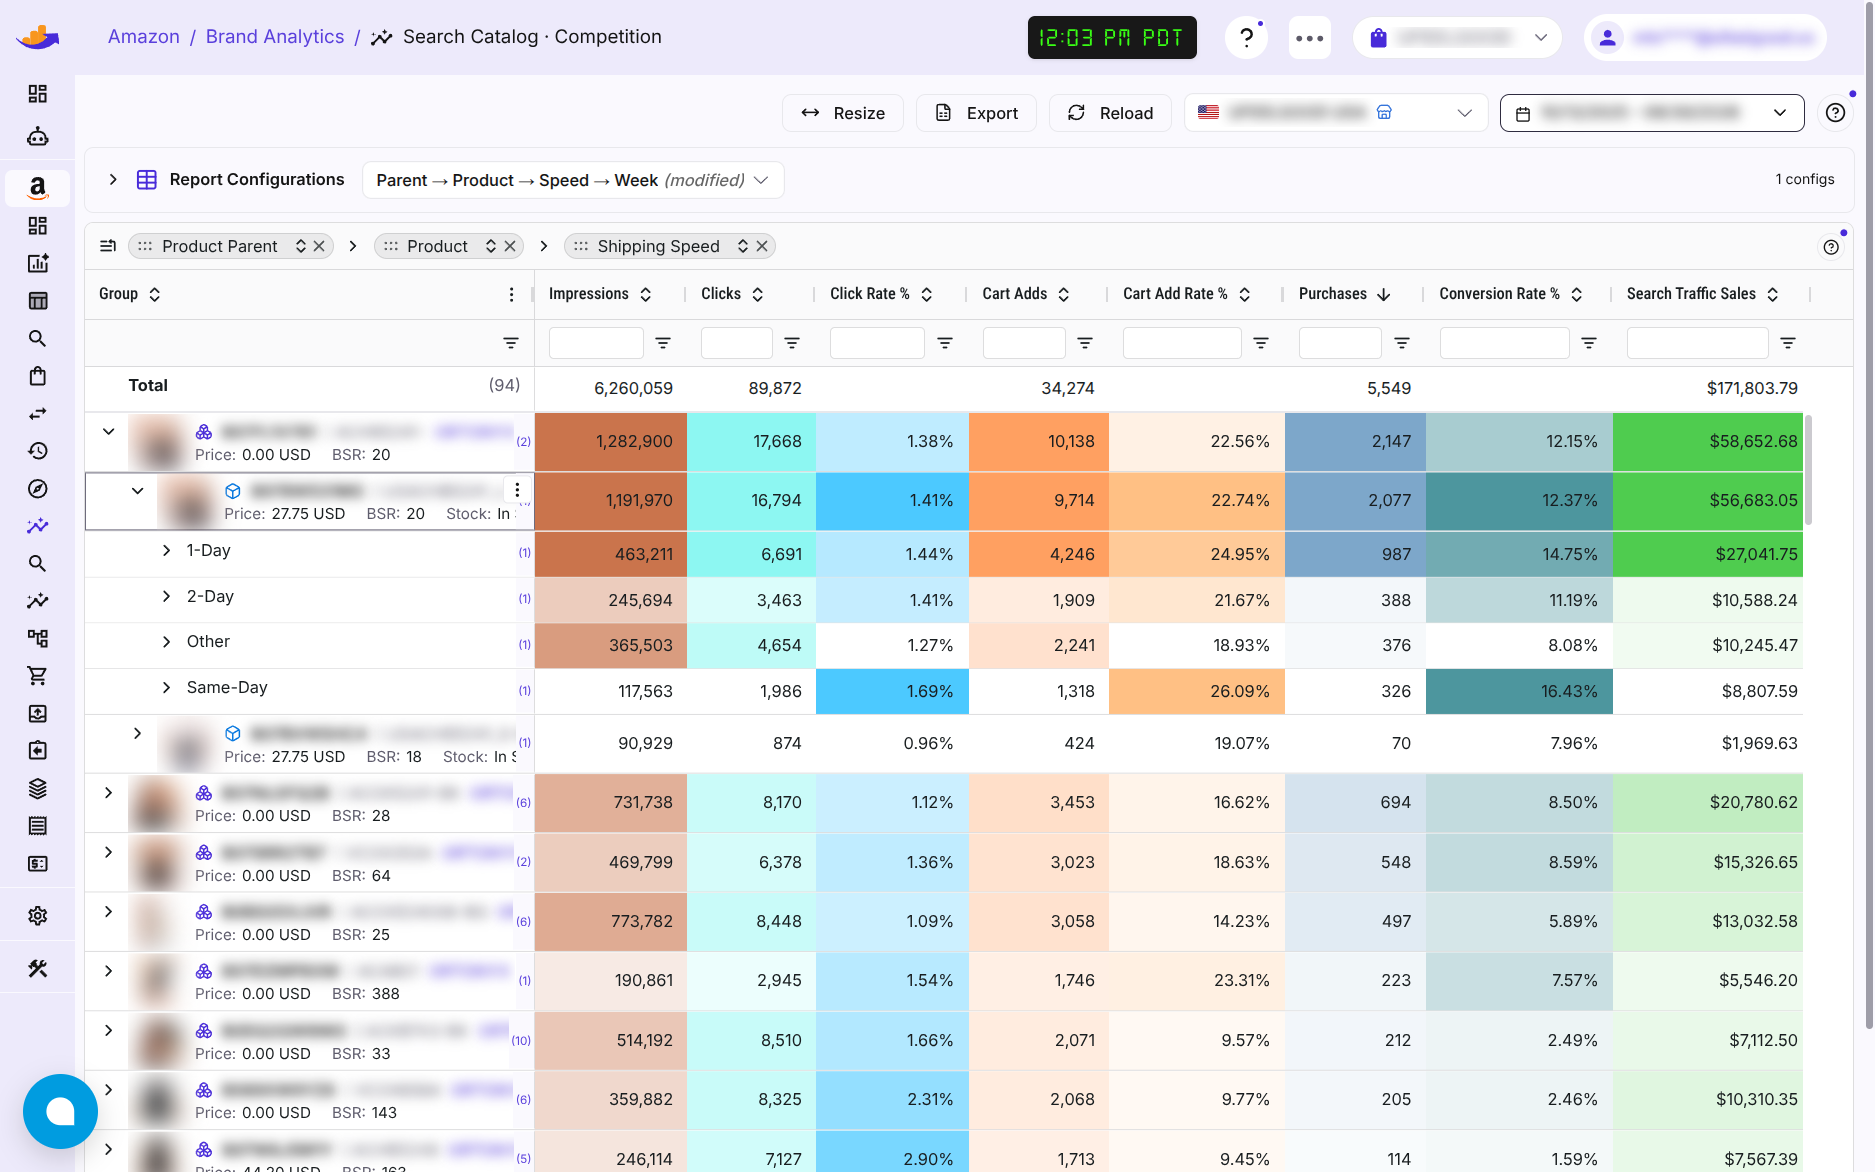Expand the Same-Day shipping row
Screen dimensions: 1875x1172
(x=167, y=688)
